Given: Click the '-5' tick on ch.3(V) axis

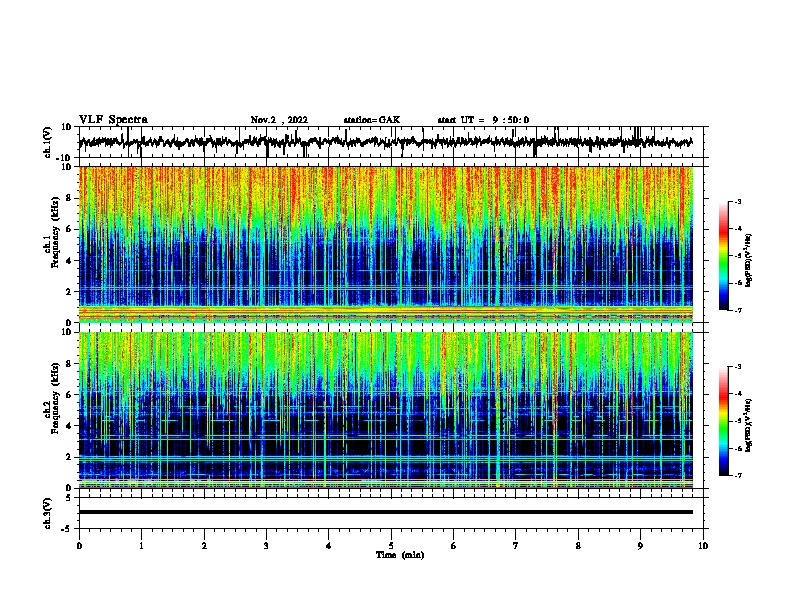Looking at the screenshot, I should point(67,528).
